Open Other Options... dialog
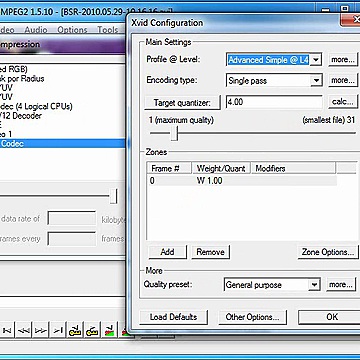 (252, 317)
